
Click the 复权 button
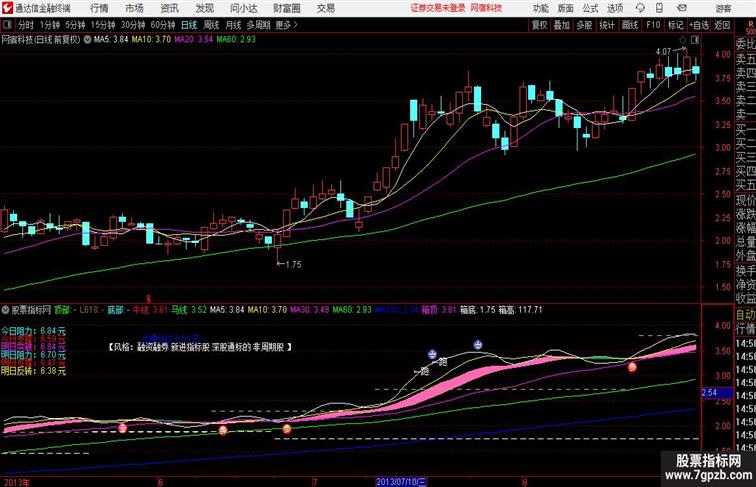tap(540, 25)
